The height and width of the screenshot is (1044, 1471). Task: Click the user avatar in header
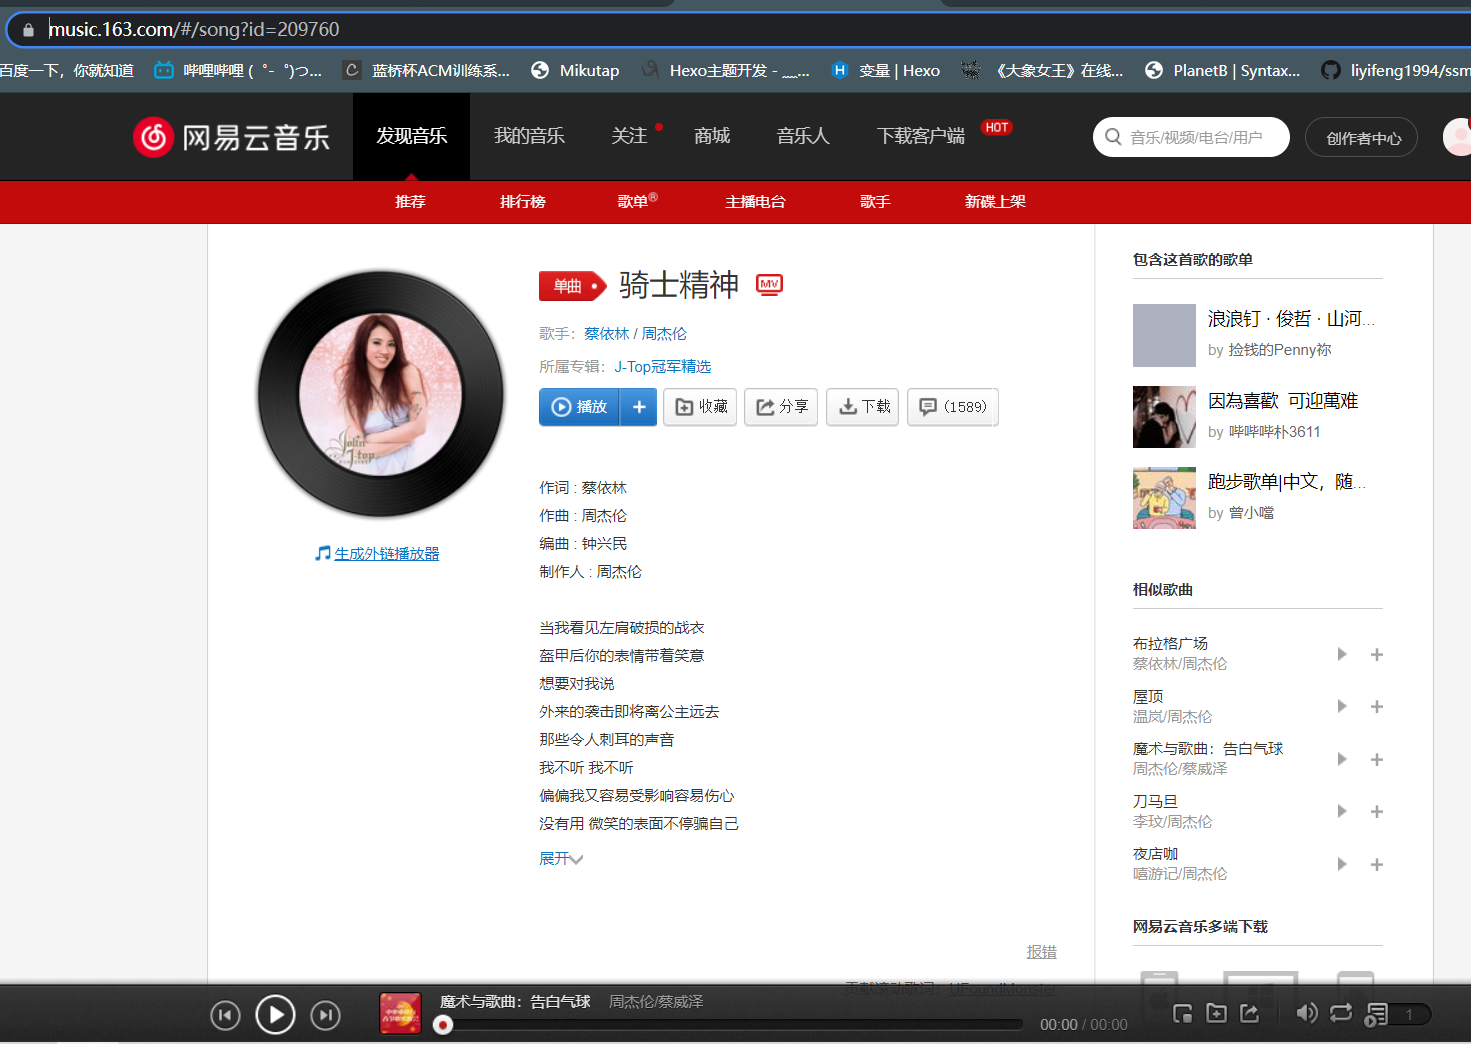(1458, 137)
